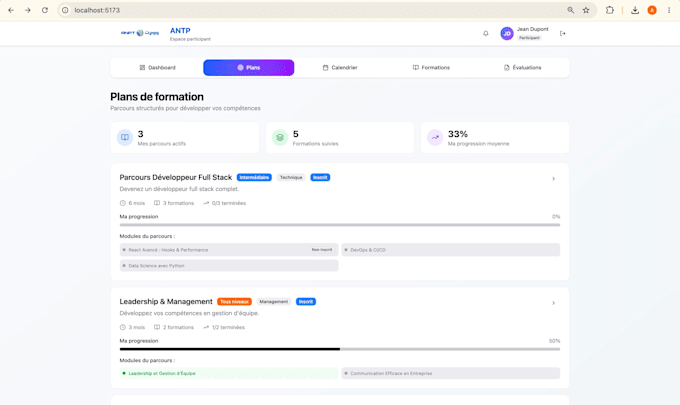Screen dimensions: 680x405
Task: Click the Intermédiaire badge
Action: pyautogui.click(x=254, y=177)
